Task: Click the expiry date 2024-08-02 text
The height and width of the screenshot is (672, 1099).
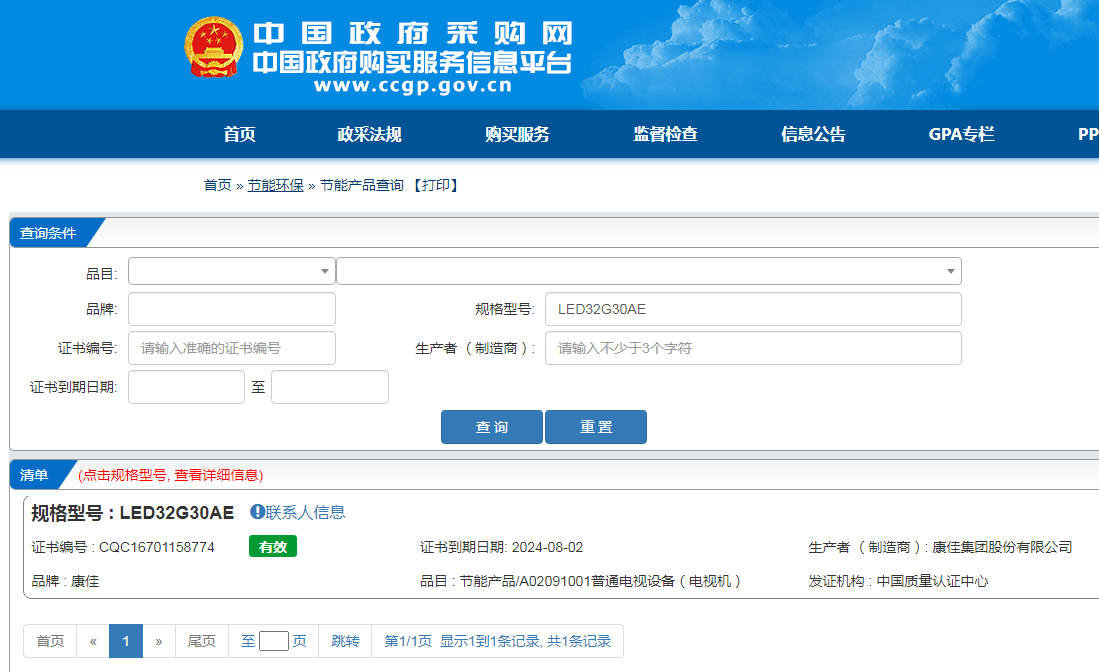Action: tap(547, 547)
